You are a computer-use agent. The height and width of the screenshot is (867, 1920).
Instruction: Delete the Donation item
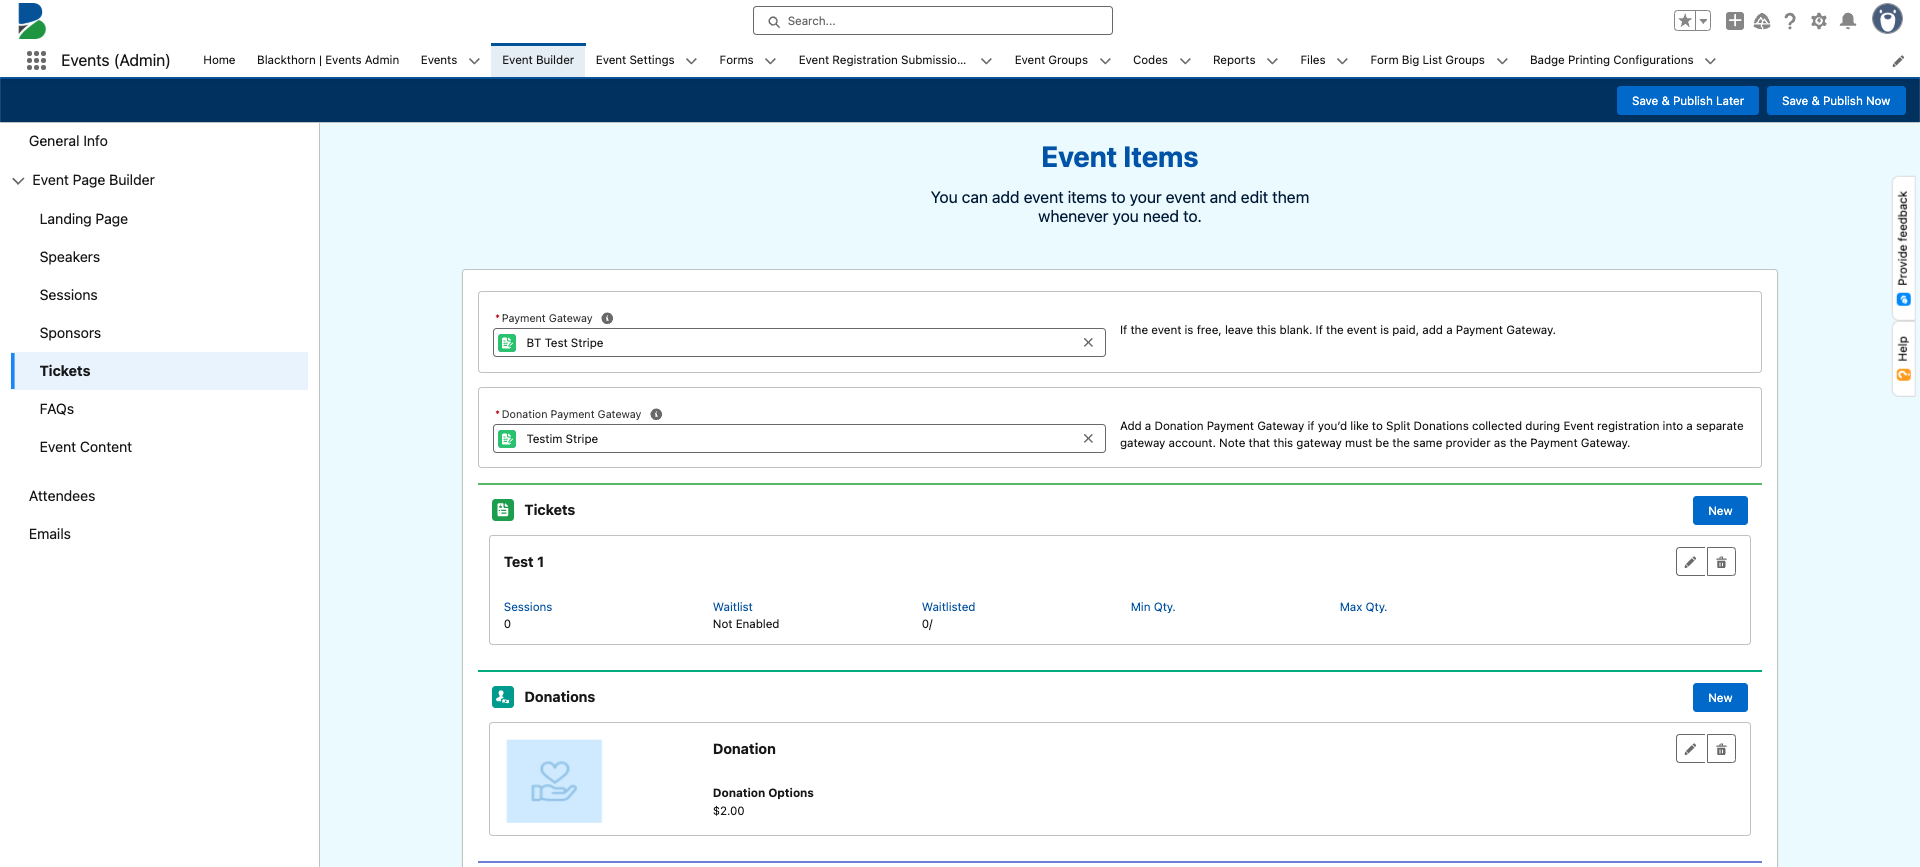tap(1721, 749)
